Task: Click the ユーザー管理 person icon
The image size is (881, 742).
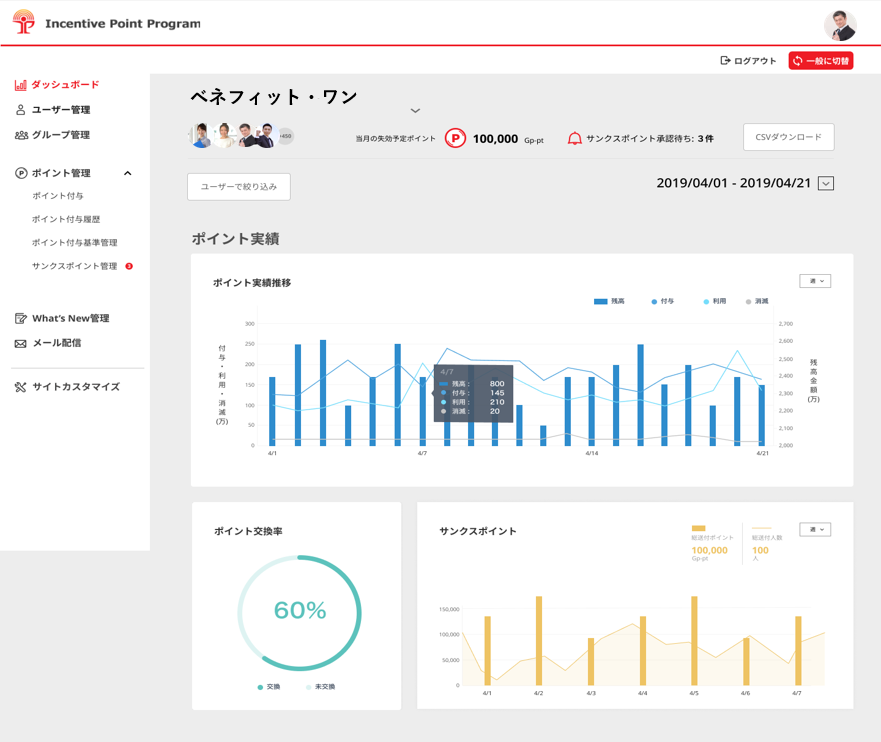Action: coord(21,110)
